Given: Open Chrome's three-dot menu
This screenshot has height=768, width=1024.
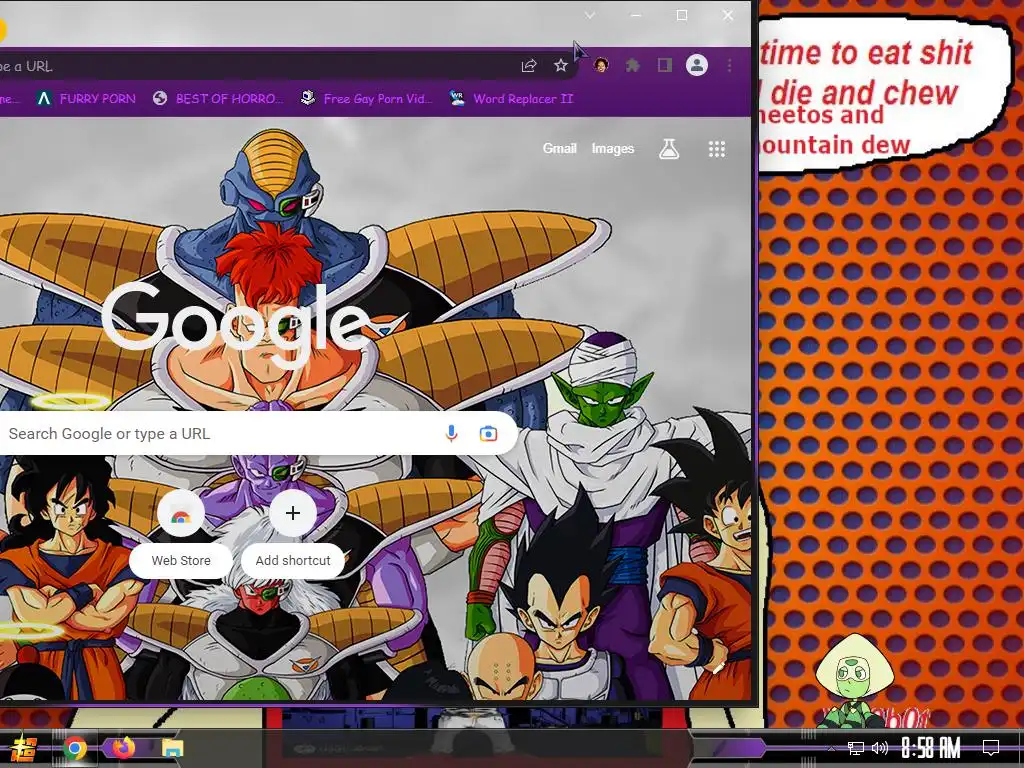Looking at the screenshot, I should [729, 65].
